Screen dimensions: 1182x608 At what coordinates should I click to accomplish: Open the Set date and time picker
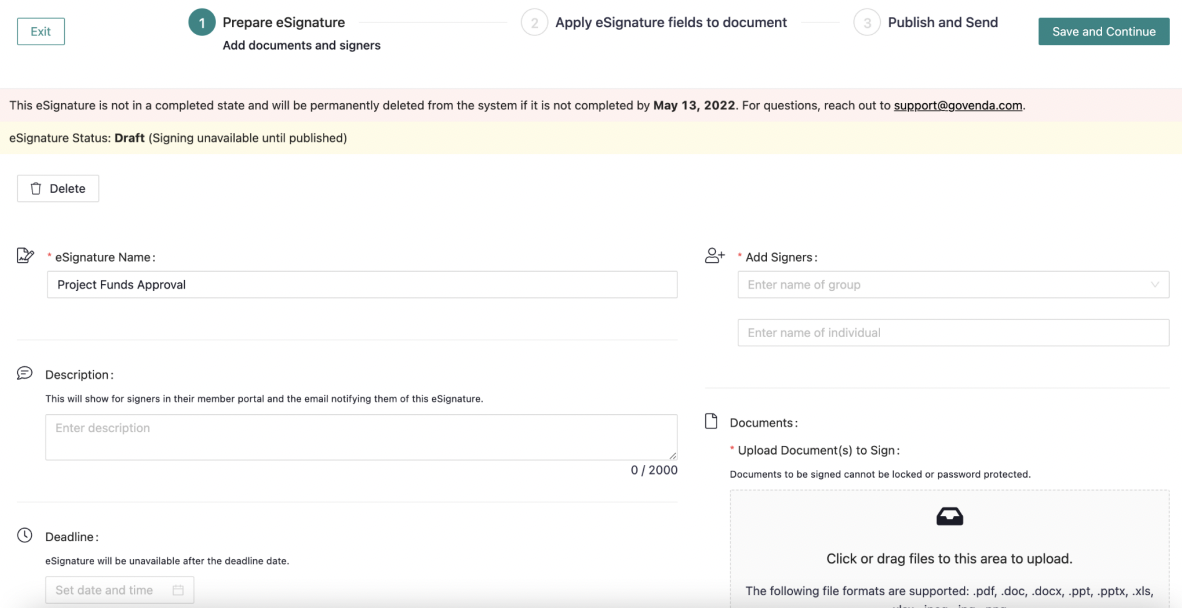click(x=120, y=590)
